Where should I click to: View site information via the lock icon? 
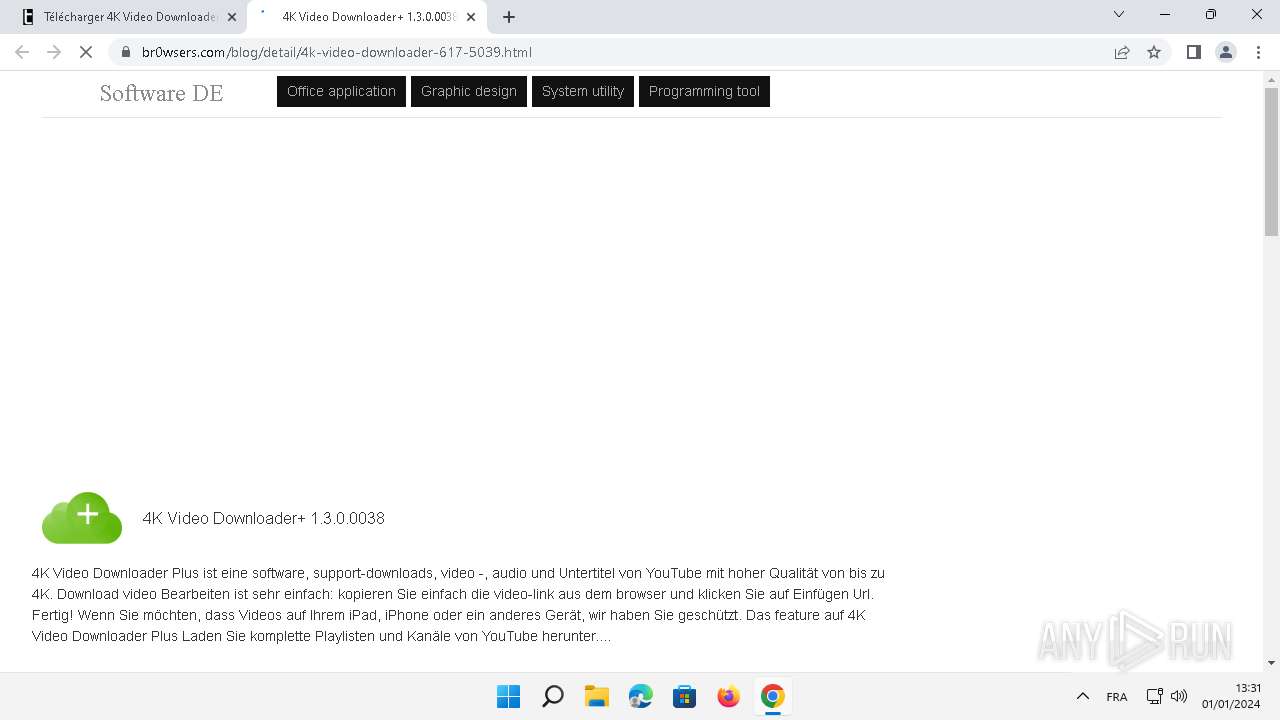point(126,52)
